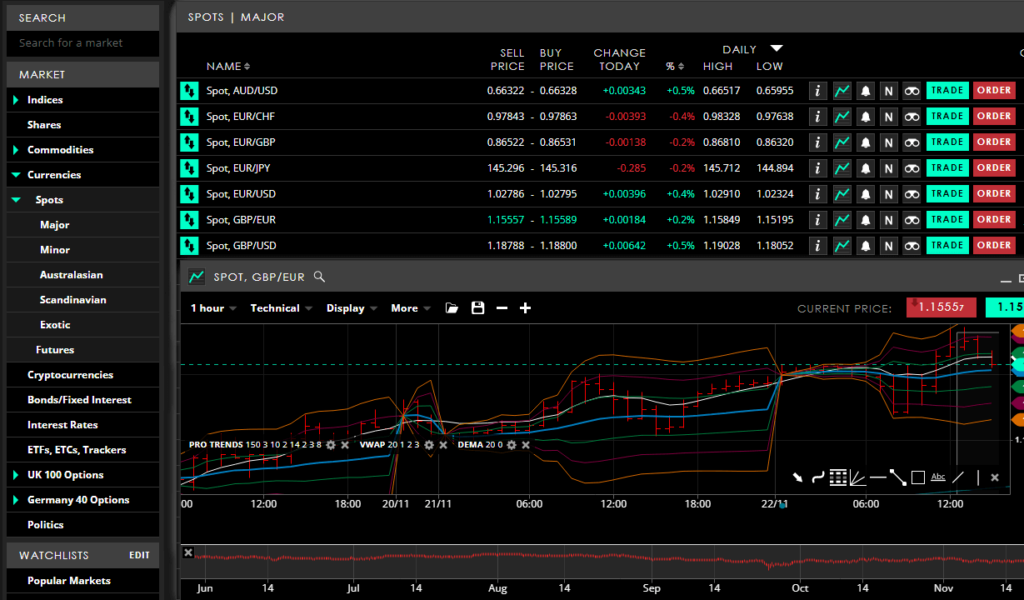Viewport: 1024px width, 600px height.
Task: Zoom out chart with minus icon
Action: pyautogui.click(x=502, y=308)
